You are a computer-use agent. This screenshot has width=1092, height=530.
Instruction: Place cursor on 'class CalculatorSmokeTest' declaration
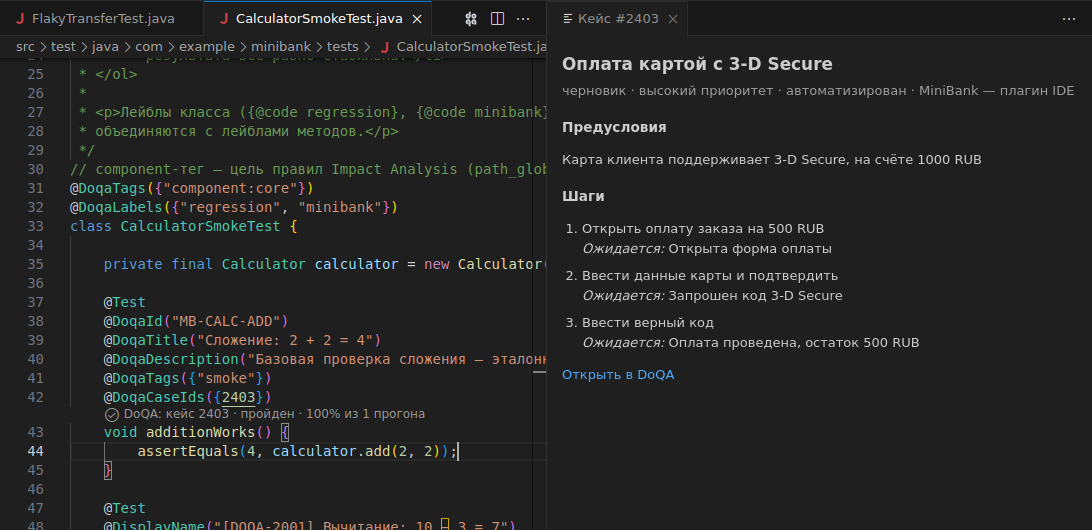click(185, 226)
